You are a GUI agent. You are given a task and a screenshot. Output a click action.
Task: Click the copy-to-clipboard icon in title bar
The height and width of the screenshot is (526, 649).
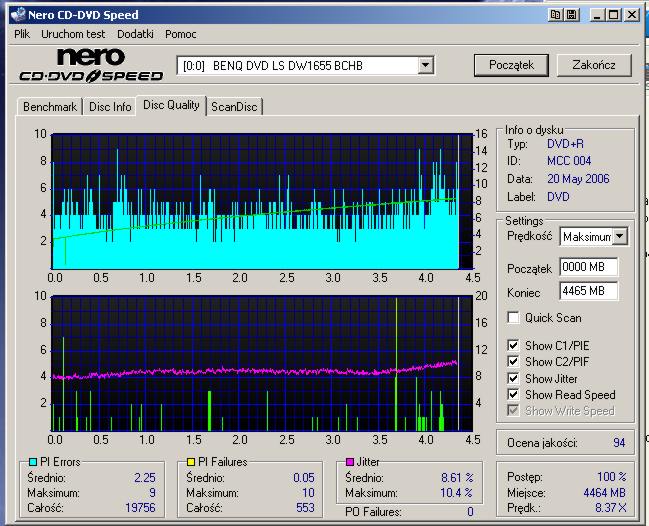pyautogui.click(x=555, y=15)
